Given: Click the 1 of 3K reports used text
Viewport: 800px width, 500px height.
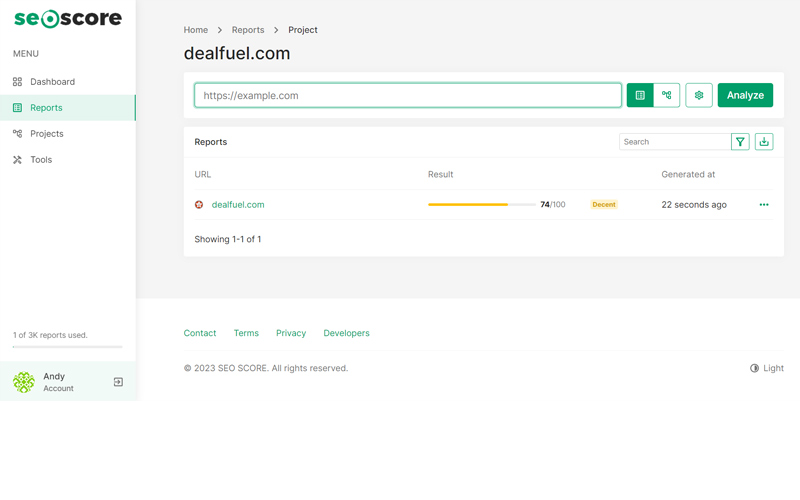Looking at the screenshot, I should [x=50, y=335].
